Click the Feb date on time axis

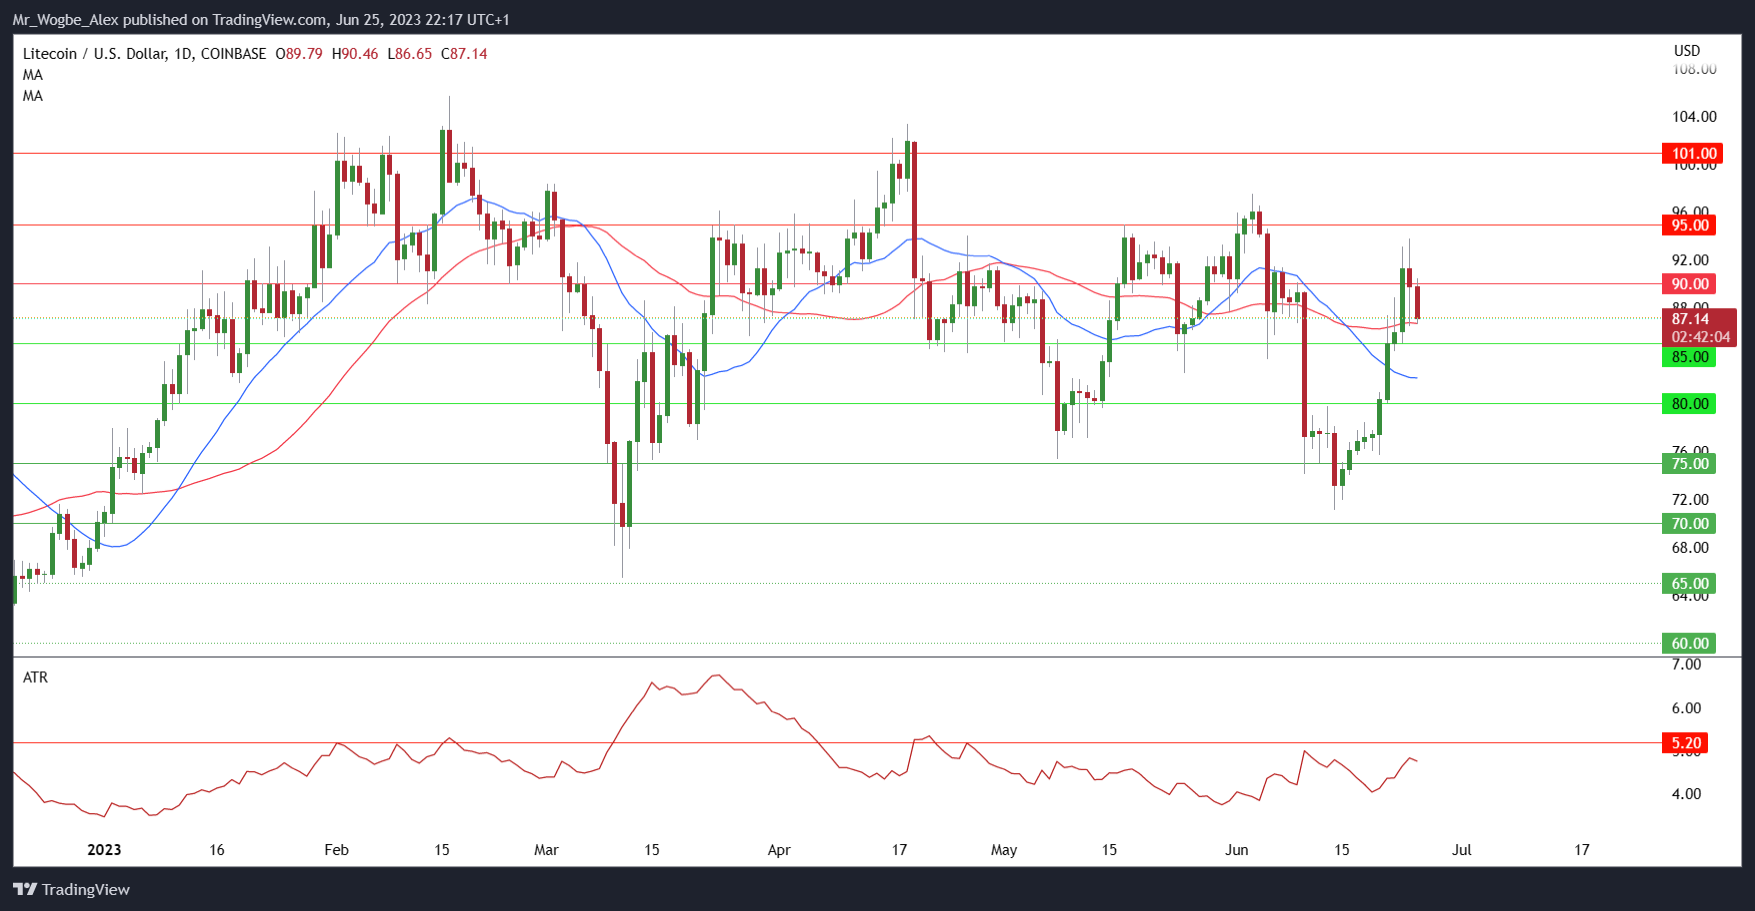click(x=337, y=850)
